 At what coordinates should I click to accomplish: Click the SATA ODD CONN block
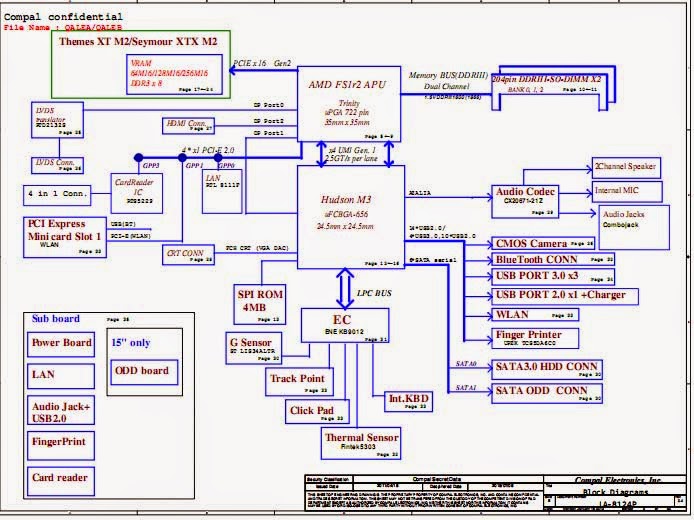tap(547, 393)
